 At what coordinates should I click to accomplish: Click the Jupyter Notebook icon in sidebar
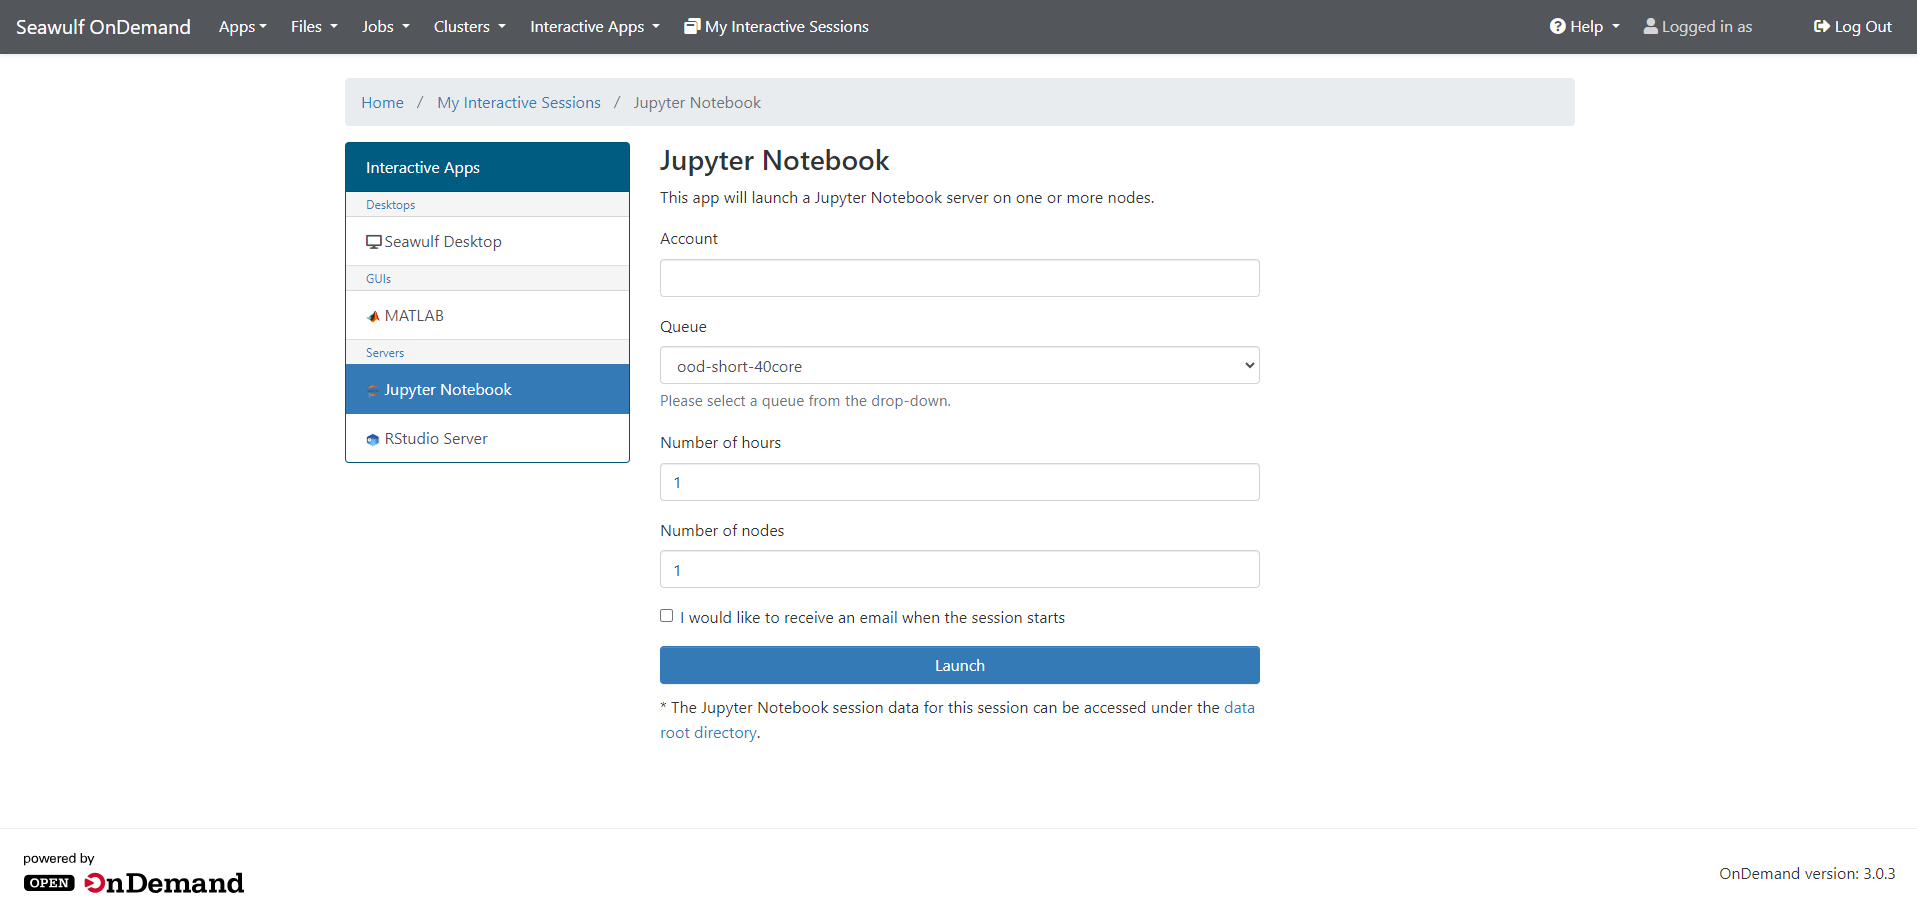click(373, 390)
